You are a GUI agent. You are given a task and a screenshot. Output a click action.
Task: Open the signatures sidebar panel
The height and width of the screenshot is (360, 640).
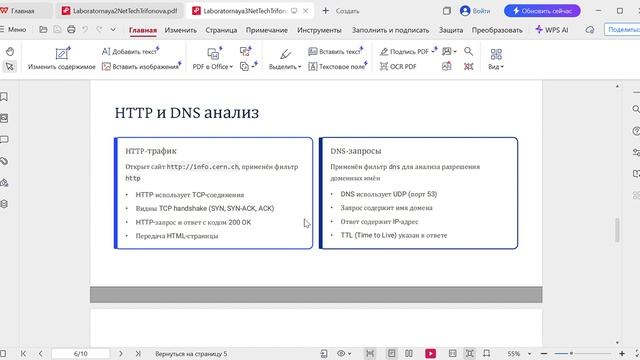coord(4,182)
